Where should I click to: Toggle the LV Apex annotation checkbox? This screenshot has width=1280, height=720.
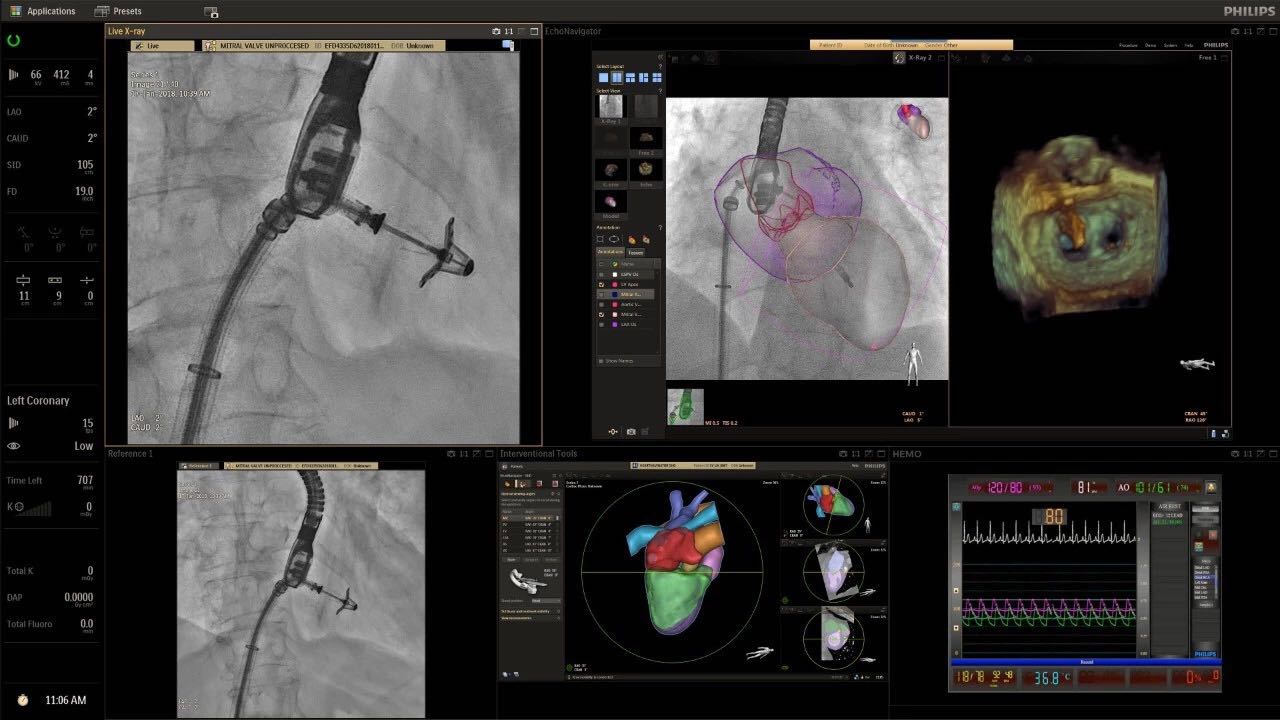601,285
